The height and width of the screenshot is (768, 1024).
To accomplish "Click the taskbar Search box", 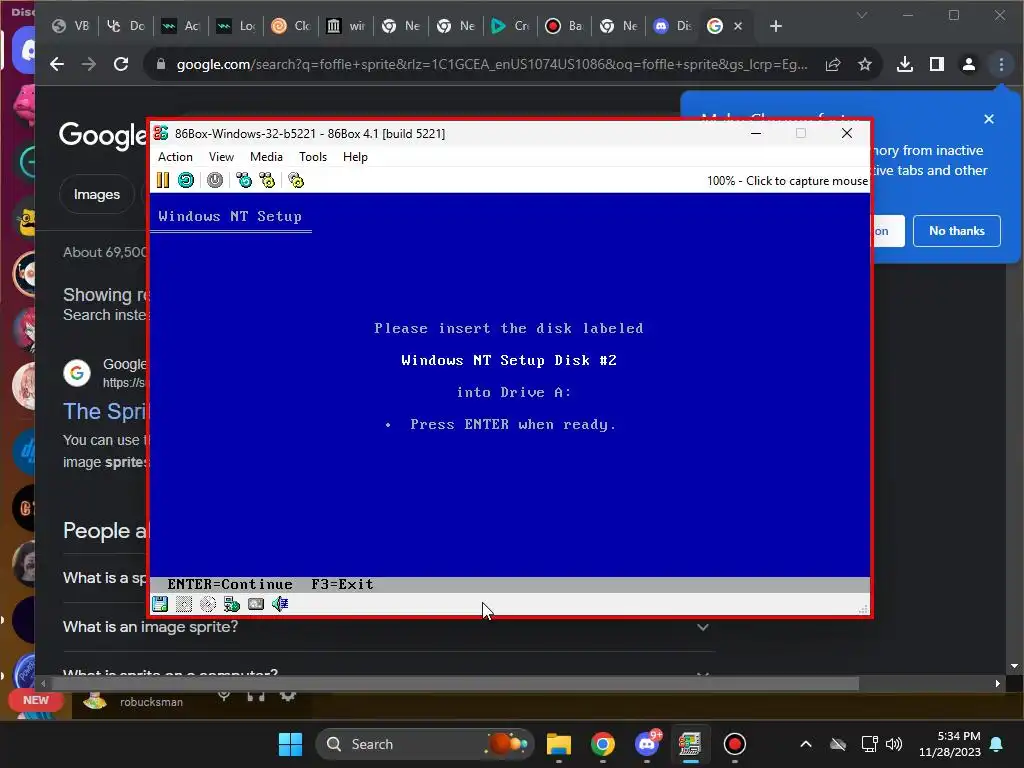I will click(424, 744).
